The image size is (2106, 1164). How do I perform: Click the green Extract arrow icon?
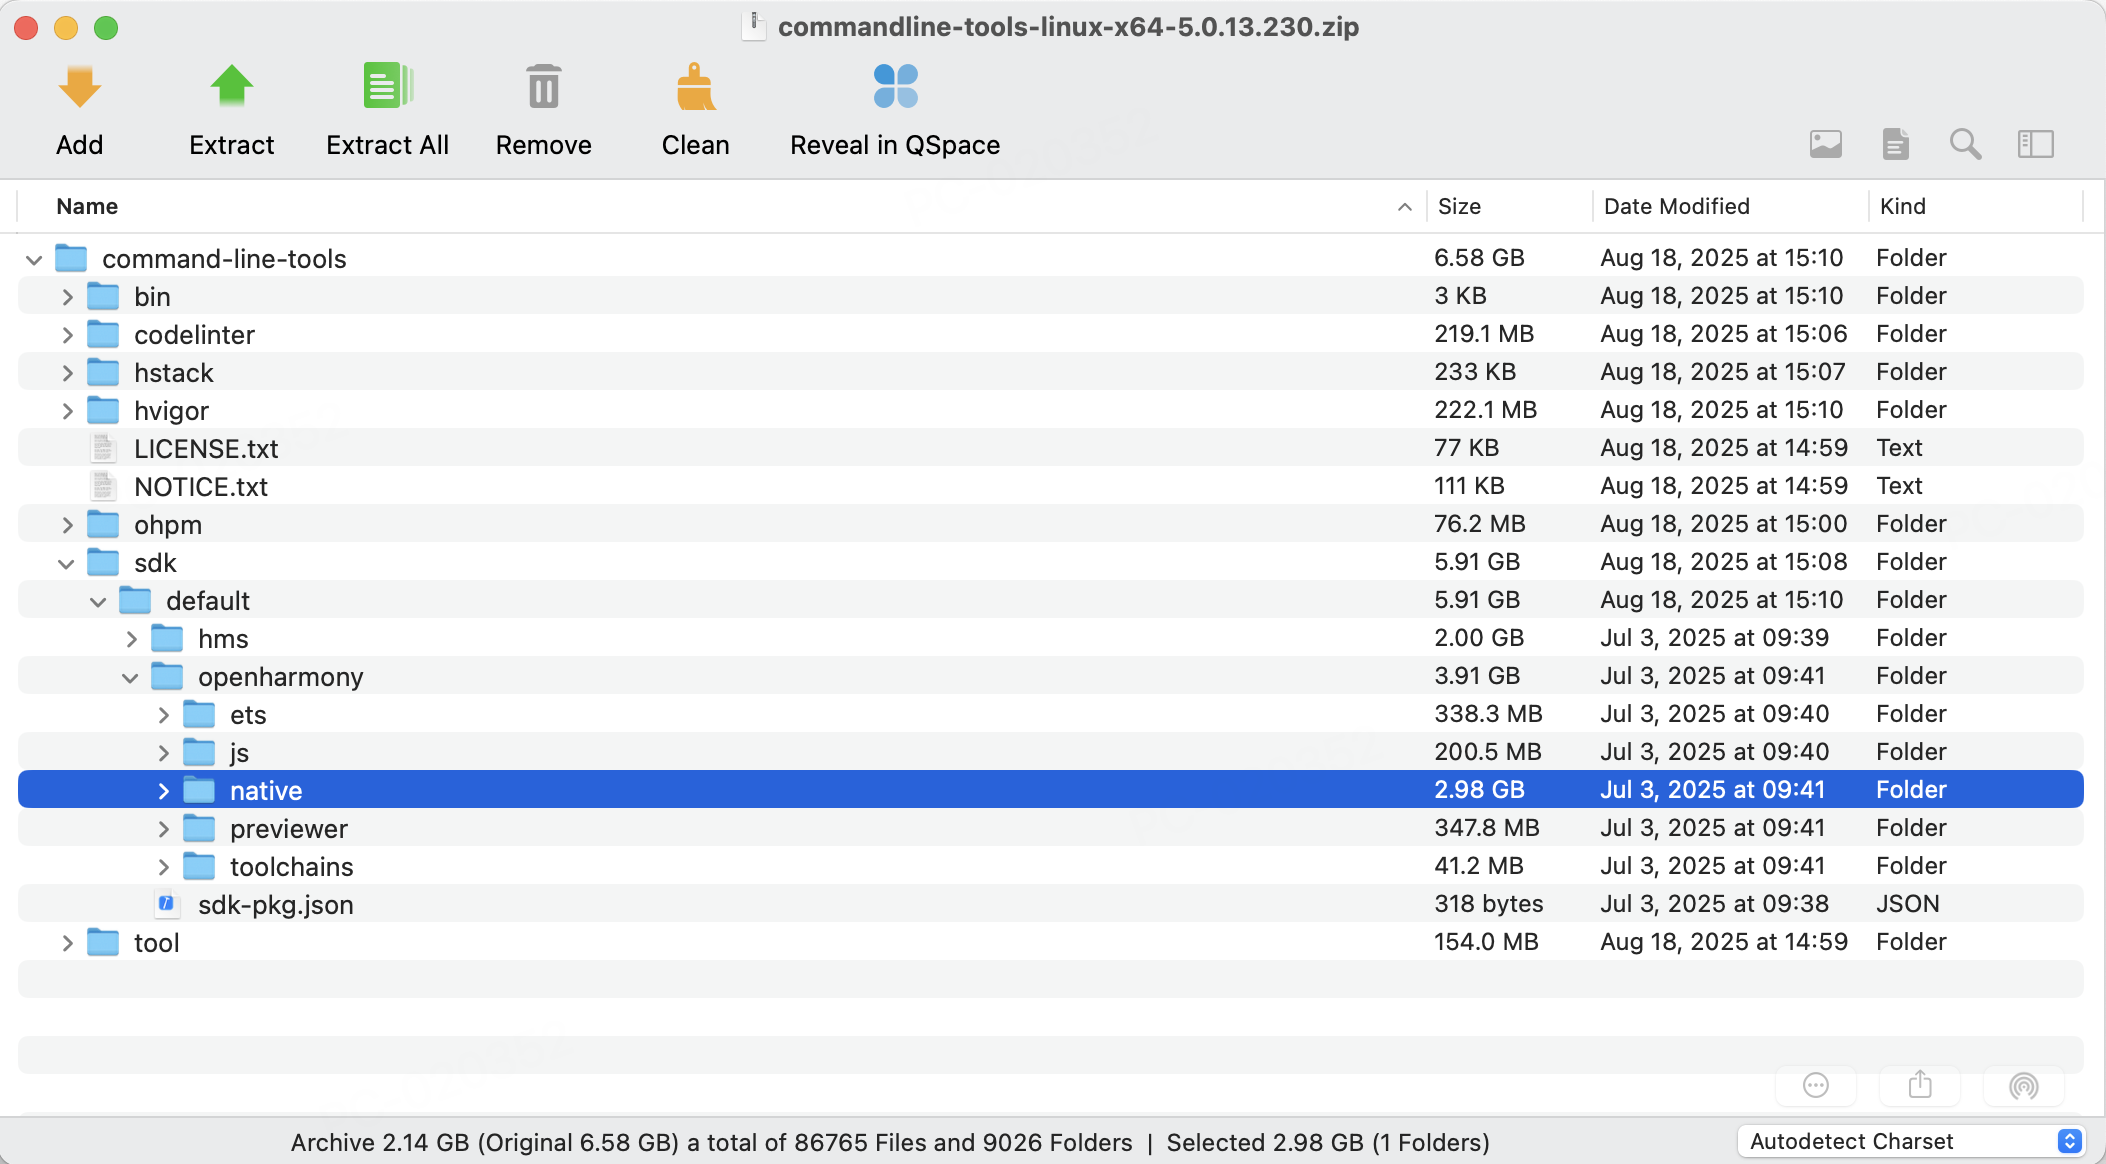click(231, 88)
